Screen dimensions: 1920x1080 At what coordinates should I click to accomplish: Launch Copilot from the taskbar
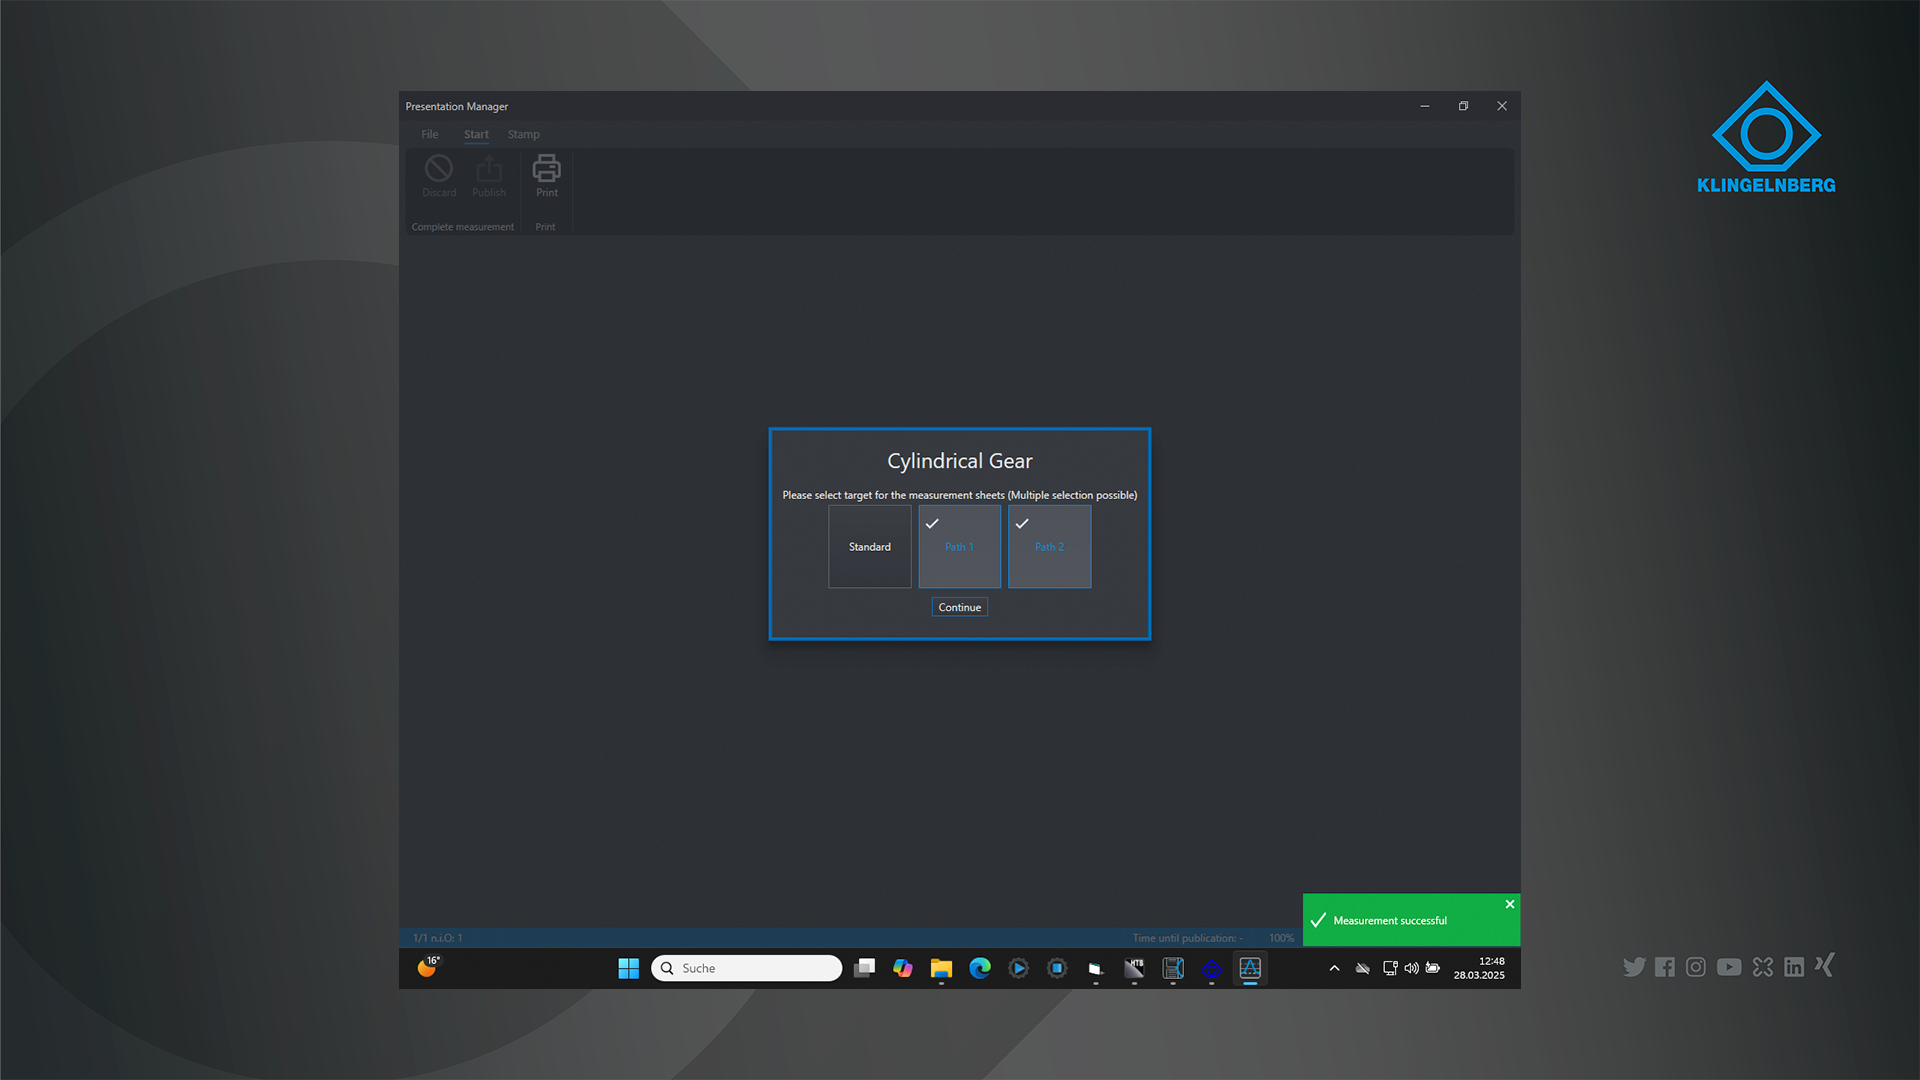pyautogui.click(x=903, y=968)
